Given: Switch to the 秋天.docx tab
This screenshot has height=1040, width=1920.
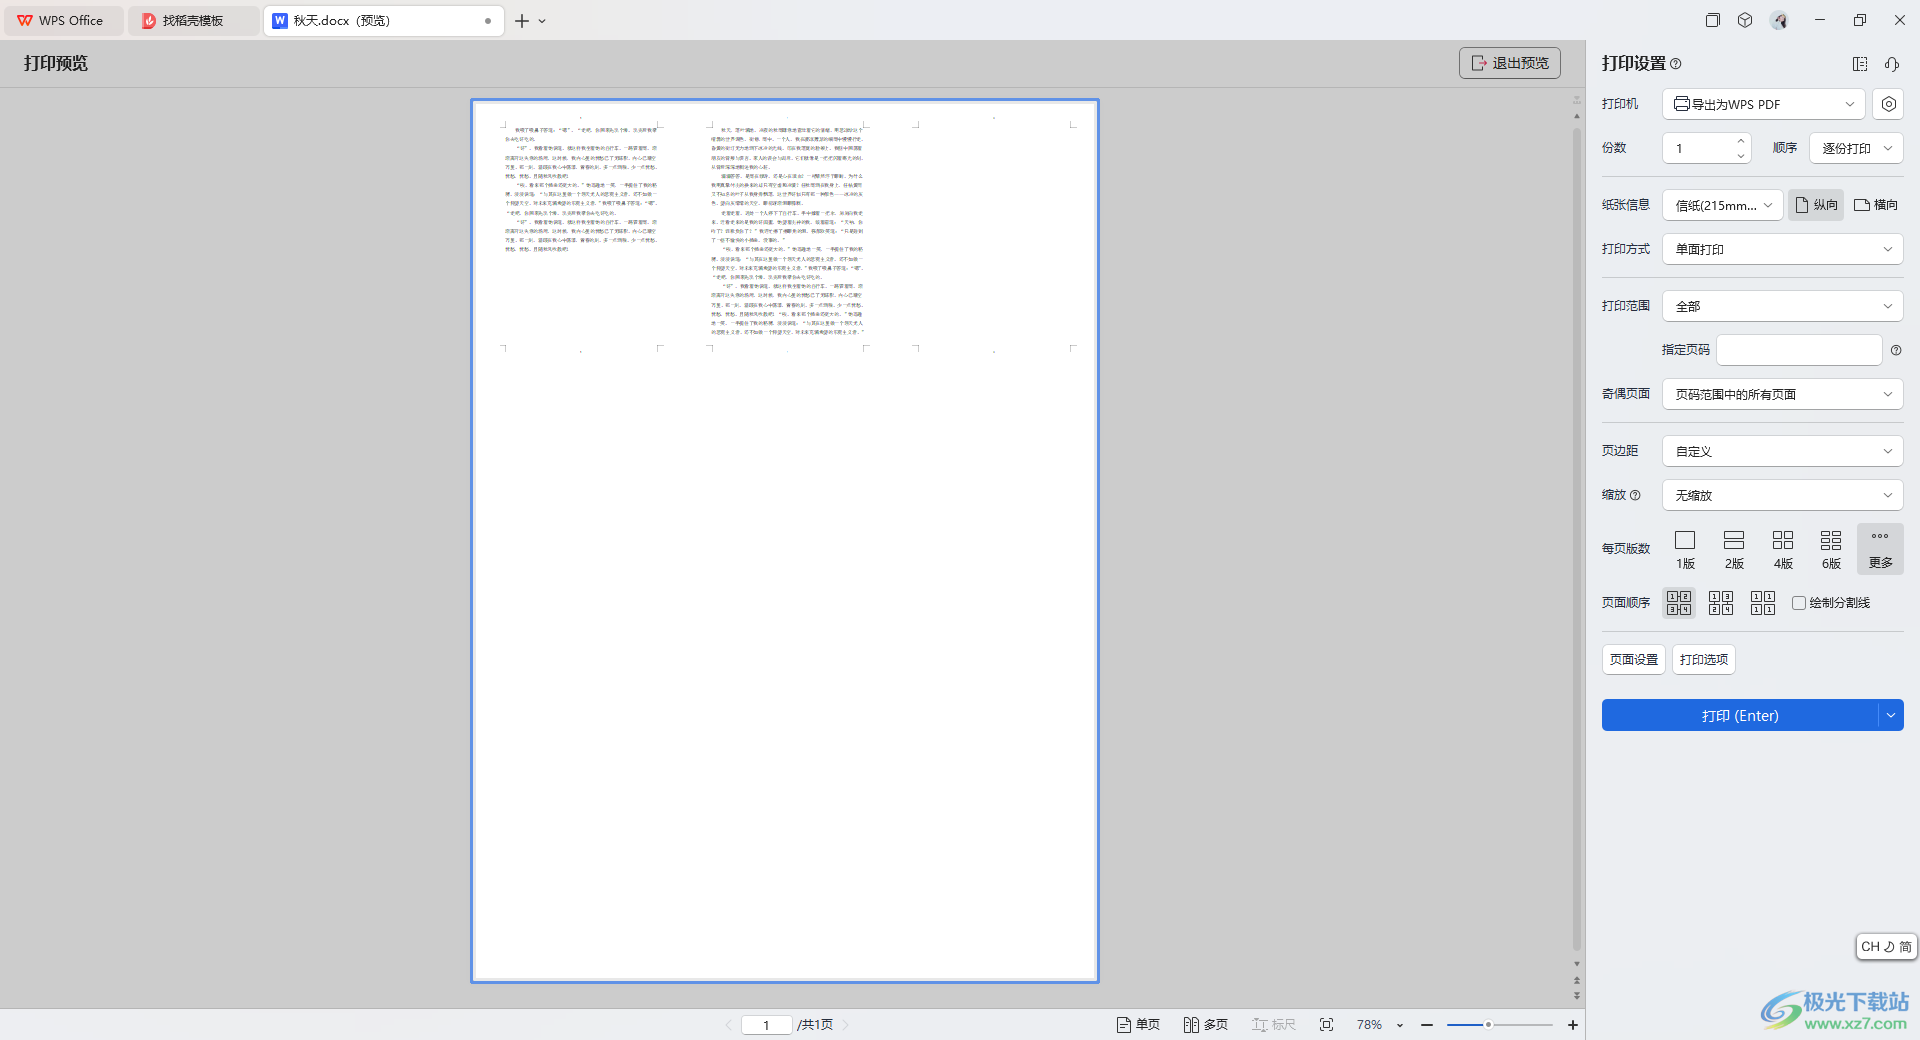Looking at the screenshot, I should (x=383, y=20).
